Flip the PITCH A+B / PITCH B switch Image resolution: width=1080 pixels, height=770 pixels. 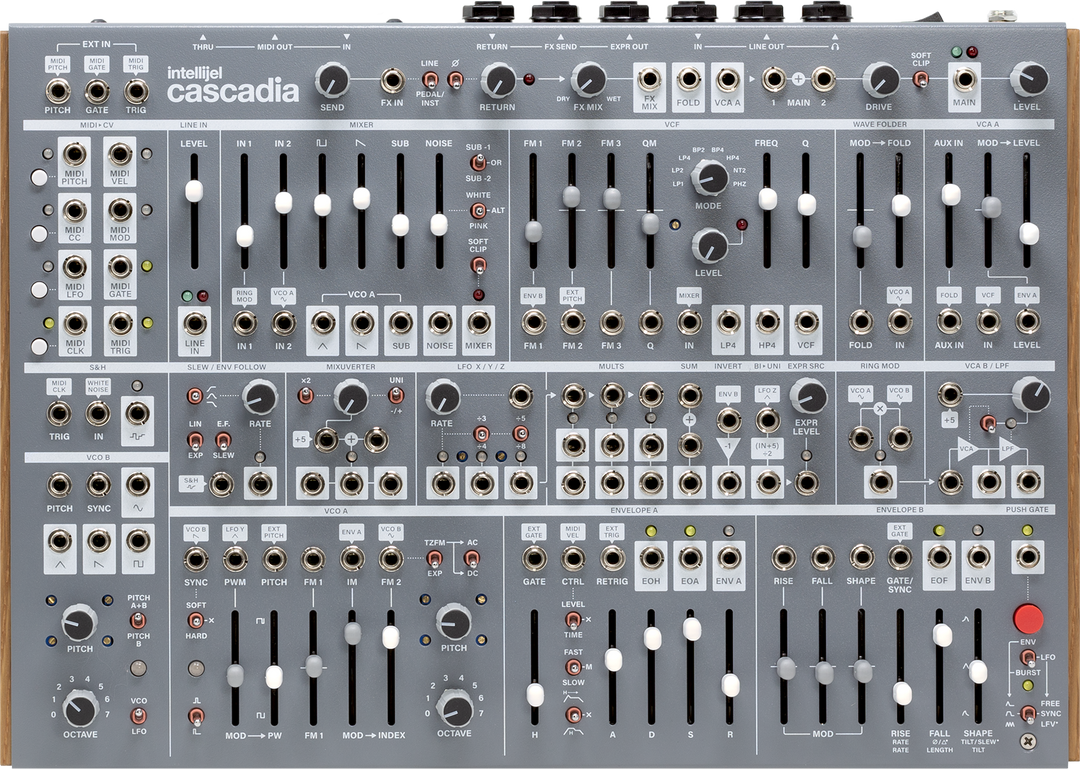[138, 621]
